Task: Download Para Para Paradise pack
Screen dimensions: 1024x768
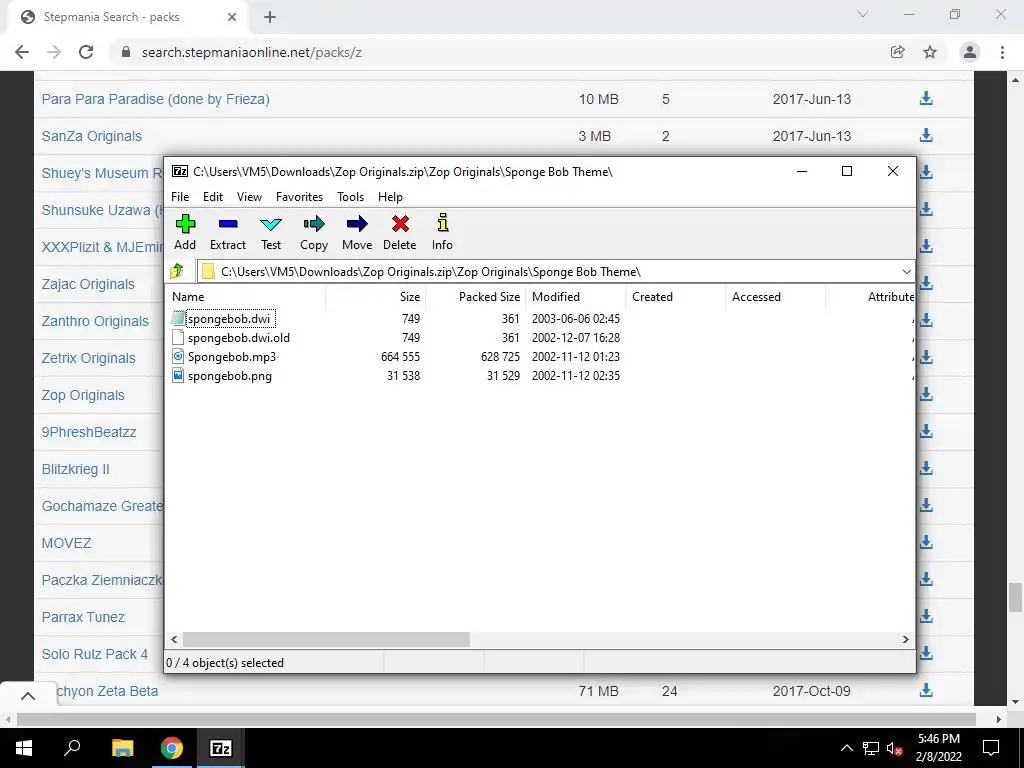Action: (926, 99)
